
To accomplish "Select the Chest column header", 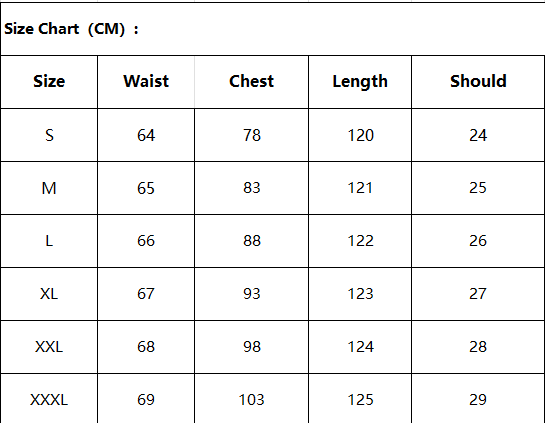I will pyautogui.click(x=251, y=82).
